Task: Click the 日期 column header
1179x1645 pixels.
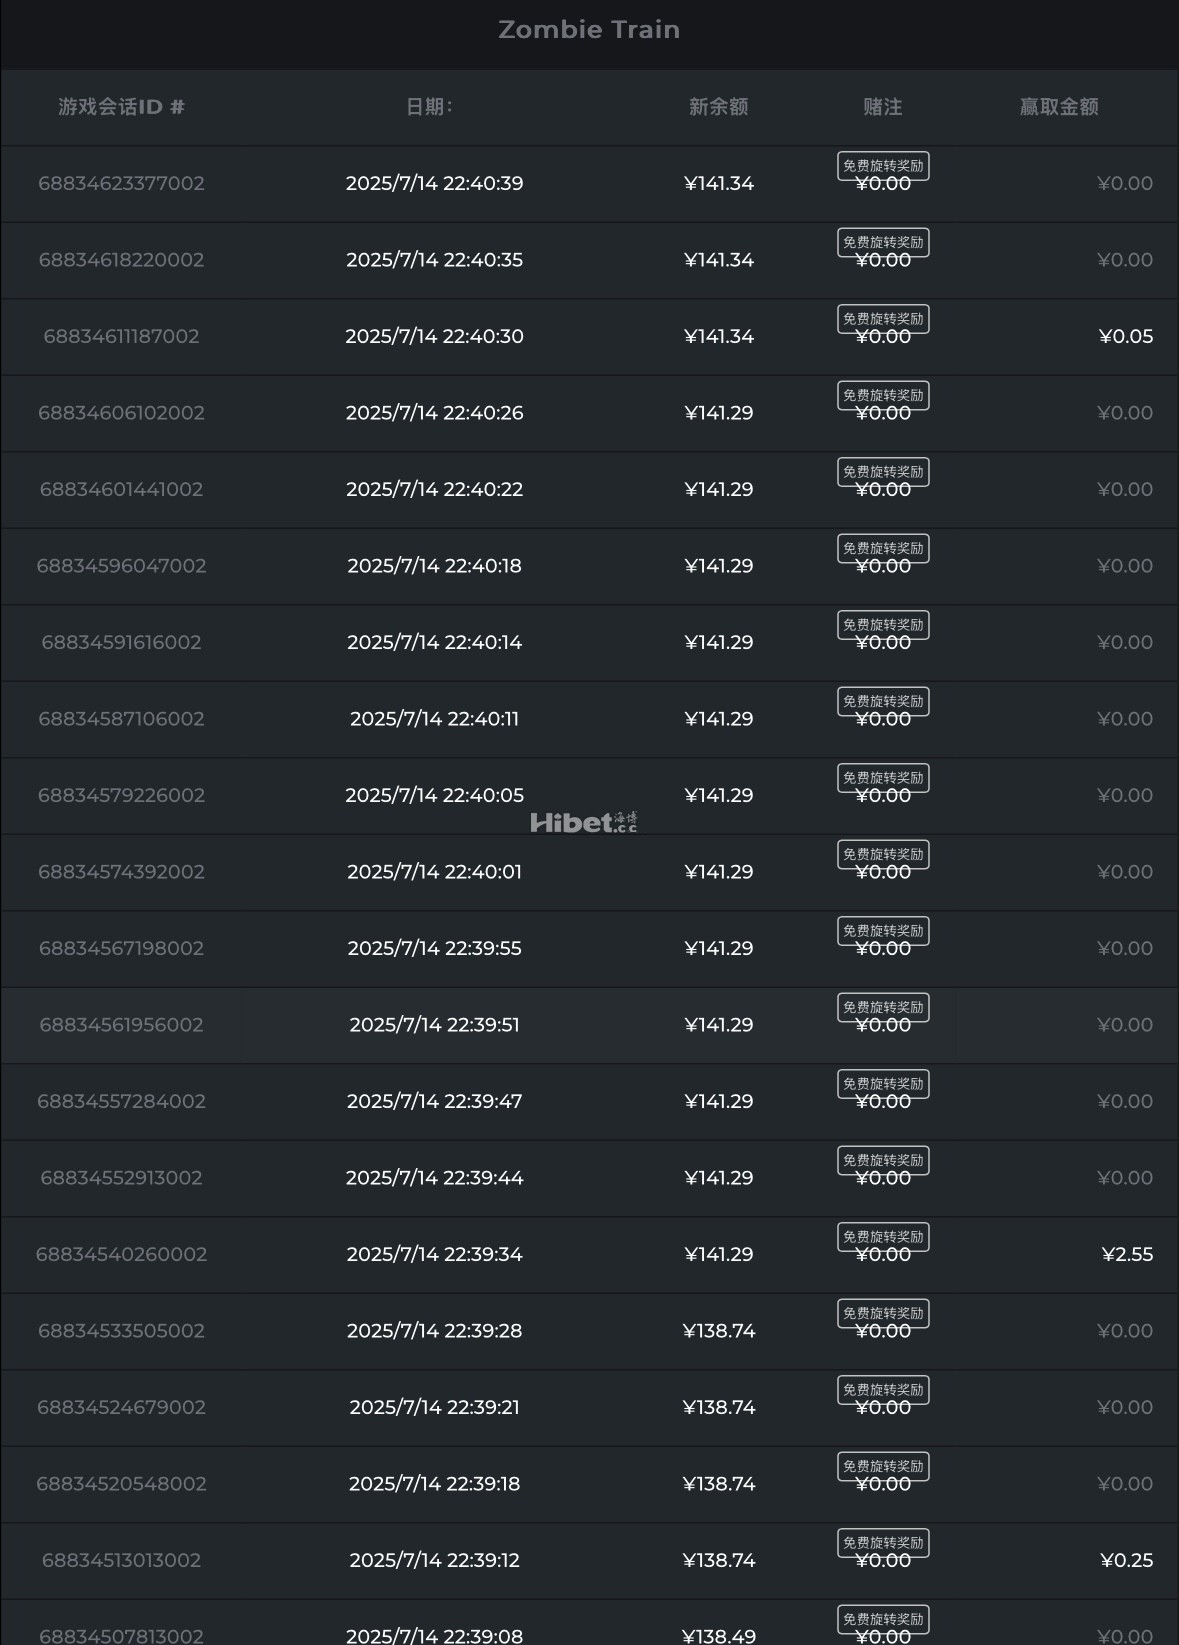Action: (x=429, y=107)
